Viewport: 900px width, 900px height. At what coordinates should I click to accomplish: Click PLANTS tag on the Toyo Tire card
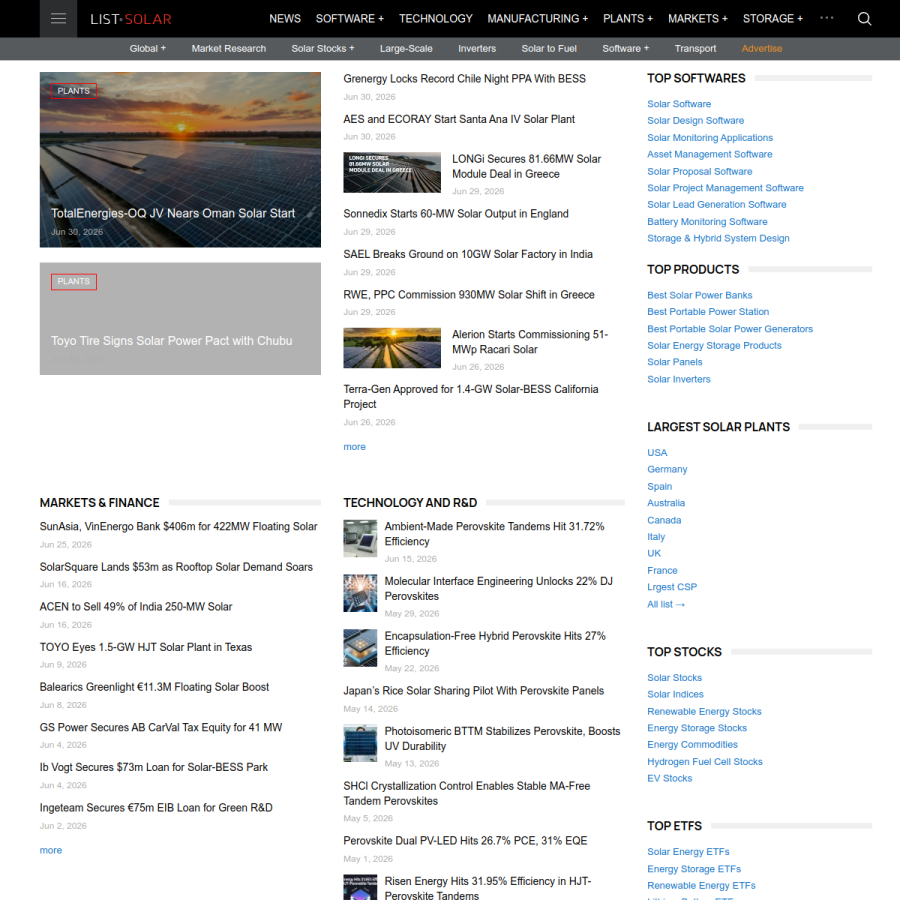[x=73, y=281]
